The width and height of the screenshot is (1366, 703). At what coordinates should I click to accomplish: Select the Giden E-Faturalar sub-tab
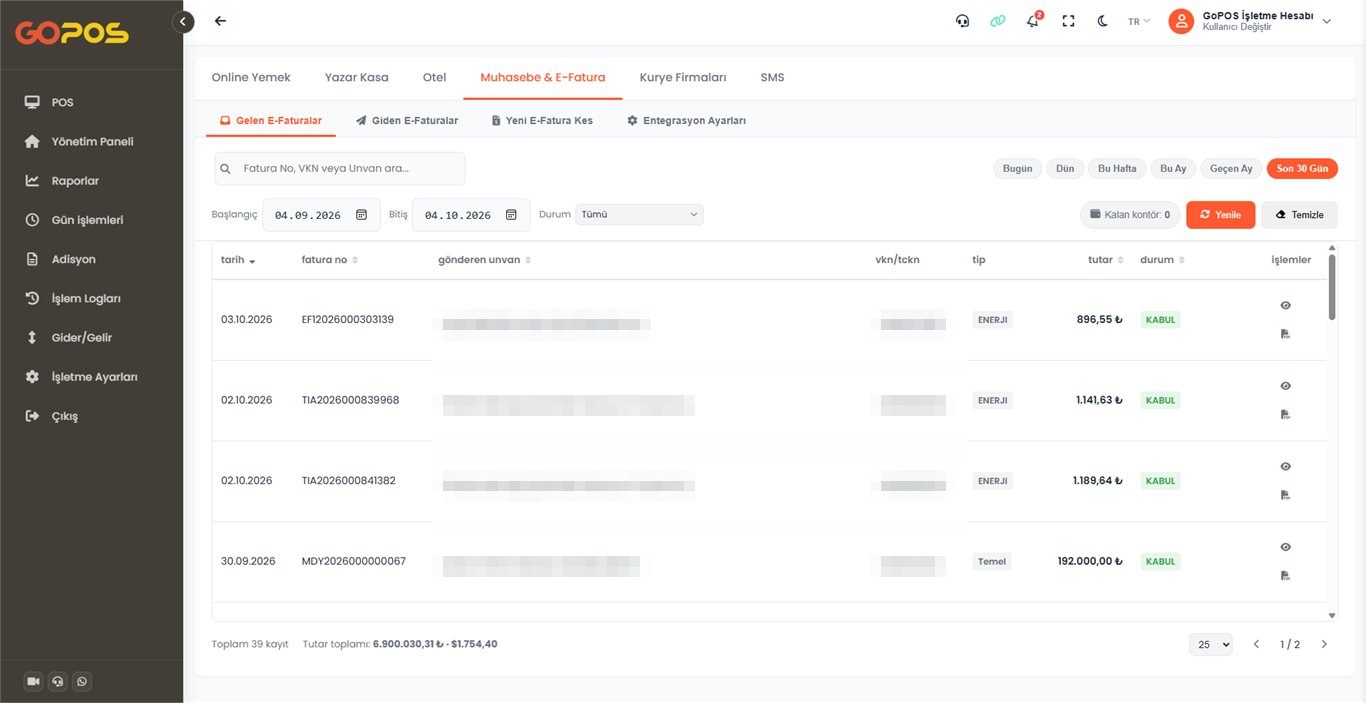pyautogui.click(x=407, y=121)
